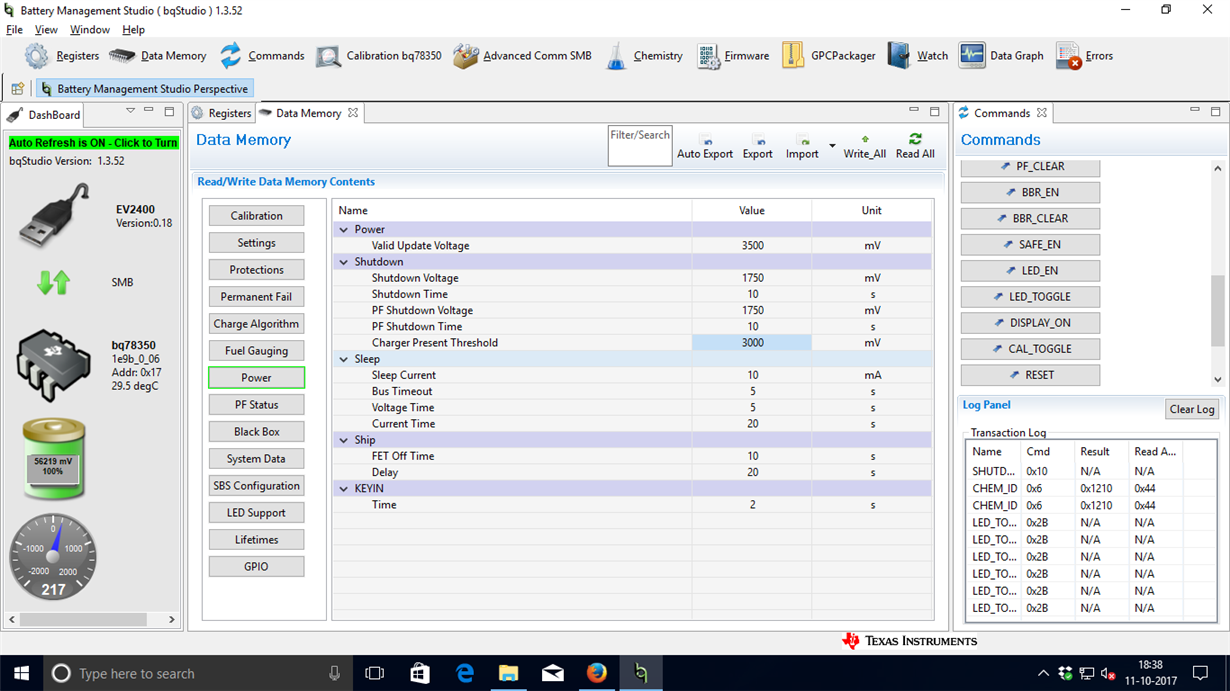Select the Permanent Fail category button
1230x691 pixels.
point(256,297)
